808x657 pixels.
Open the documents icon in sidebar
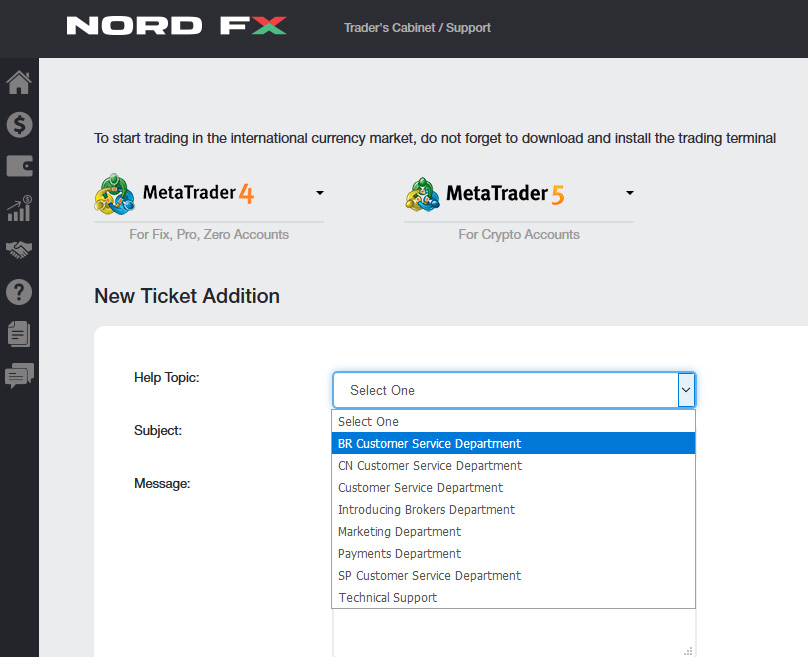click(x=19, y=334)
